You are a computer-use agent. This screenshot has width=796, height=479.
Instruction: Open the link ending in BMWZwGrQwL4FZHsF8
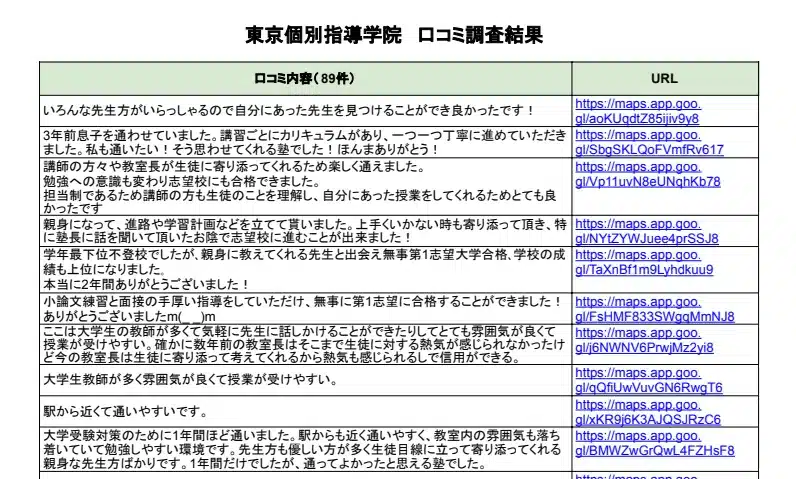coord(655,443)
